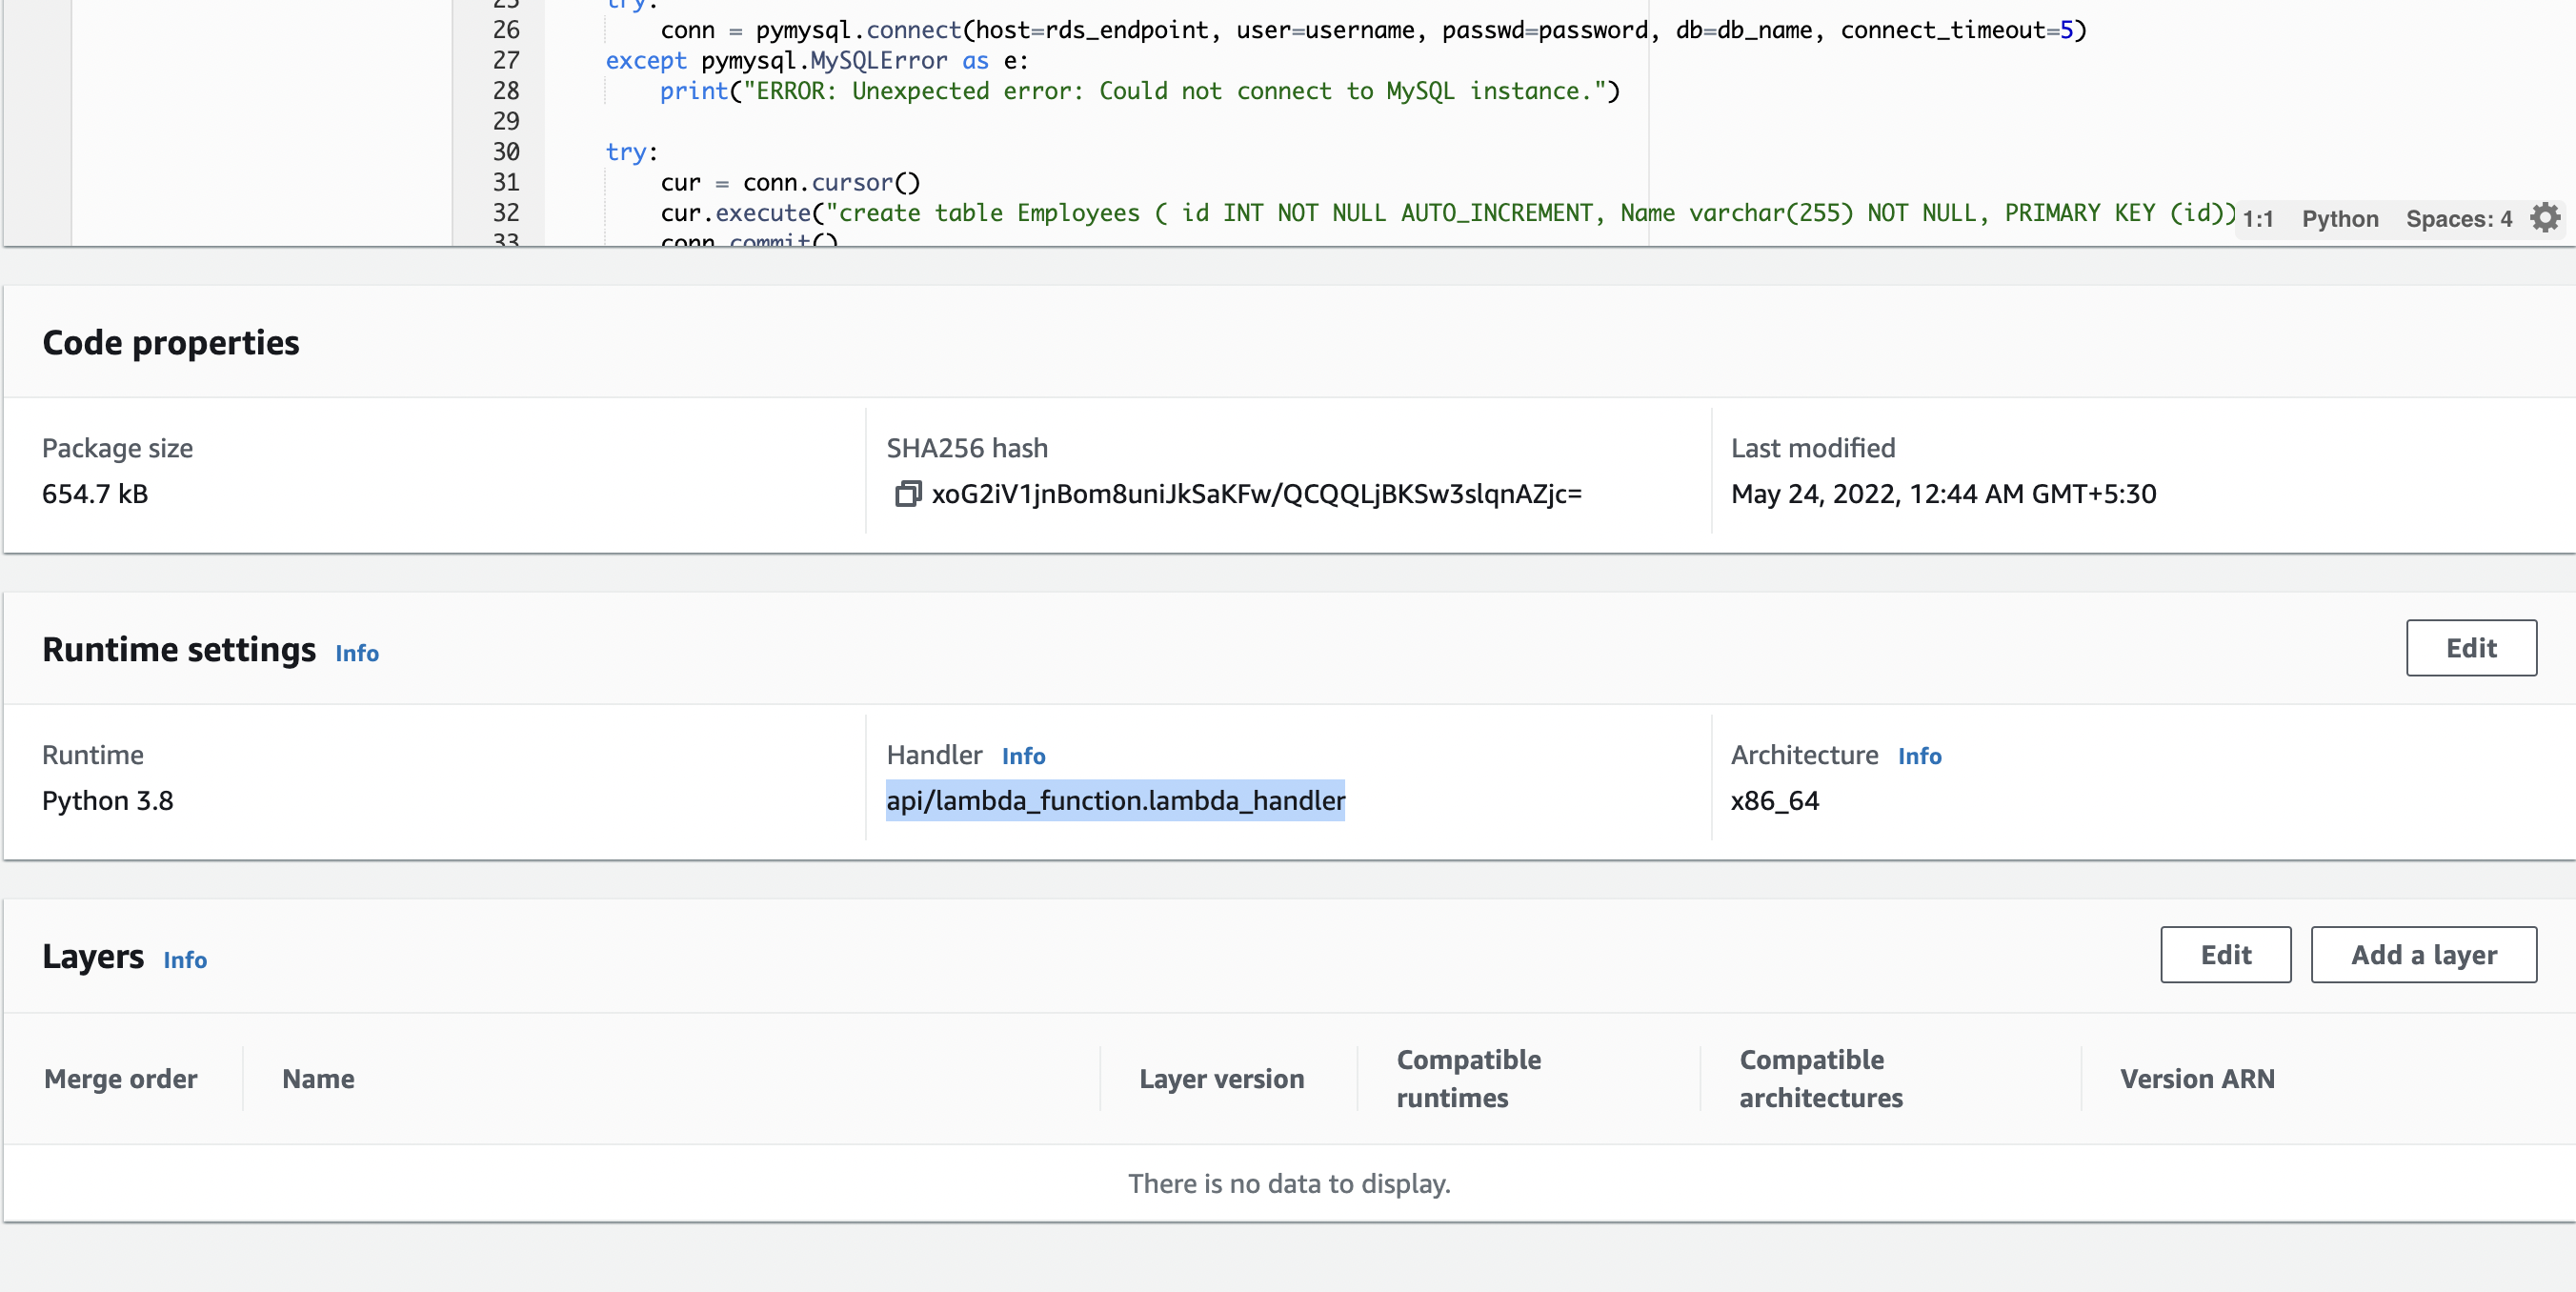Edit the Runtime settings

tap(2471, 648)
